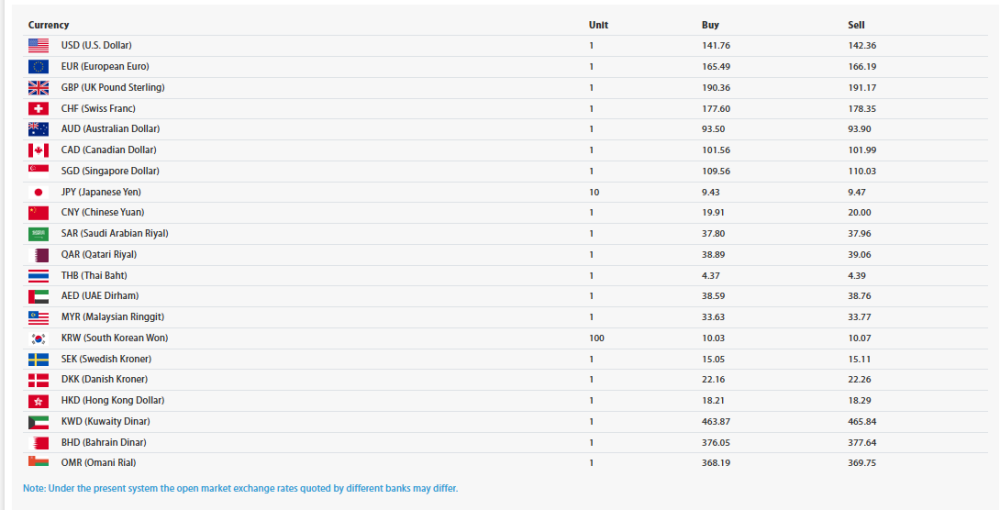Click the Sell column header
This screenshot has height=510, width=1000.
click(856, 25)
